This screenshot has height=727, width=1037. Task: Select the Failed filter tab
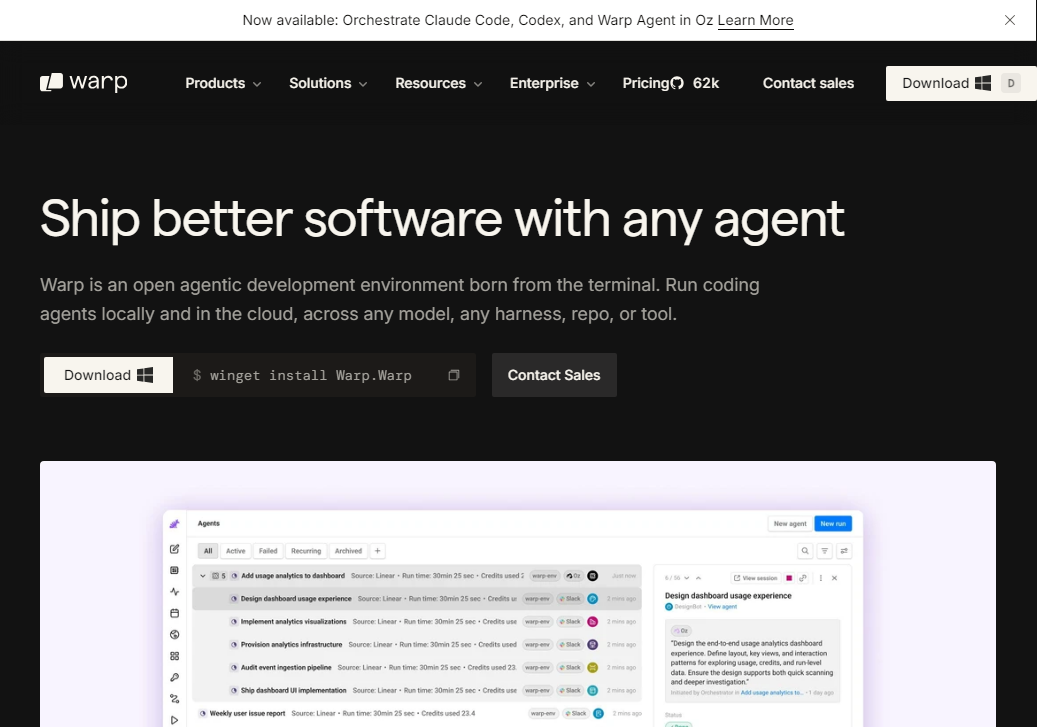pyautogui.click(x=268, y=551)
